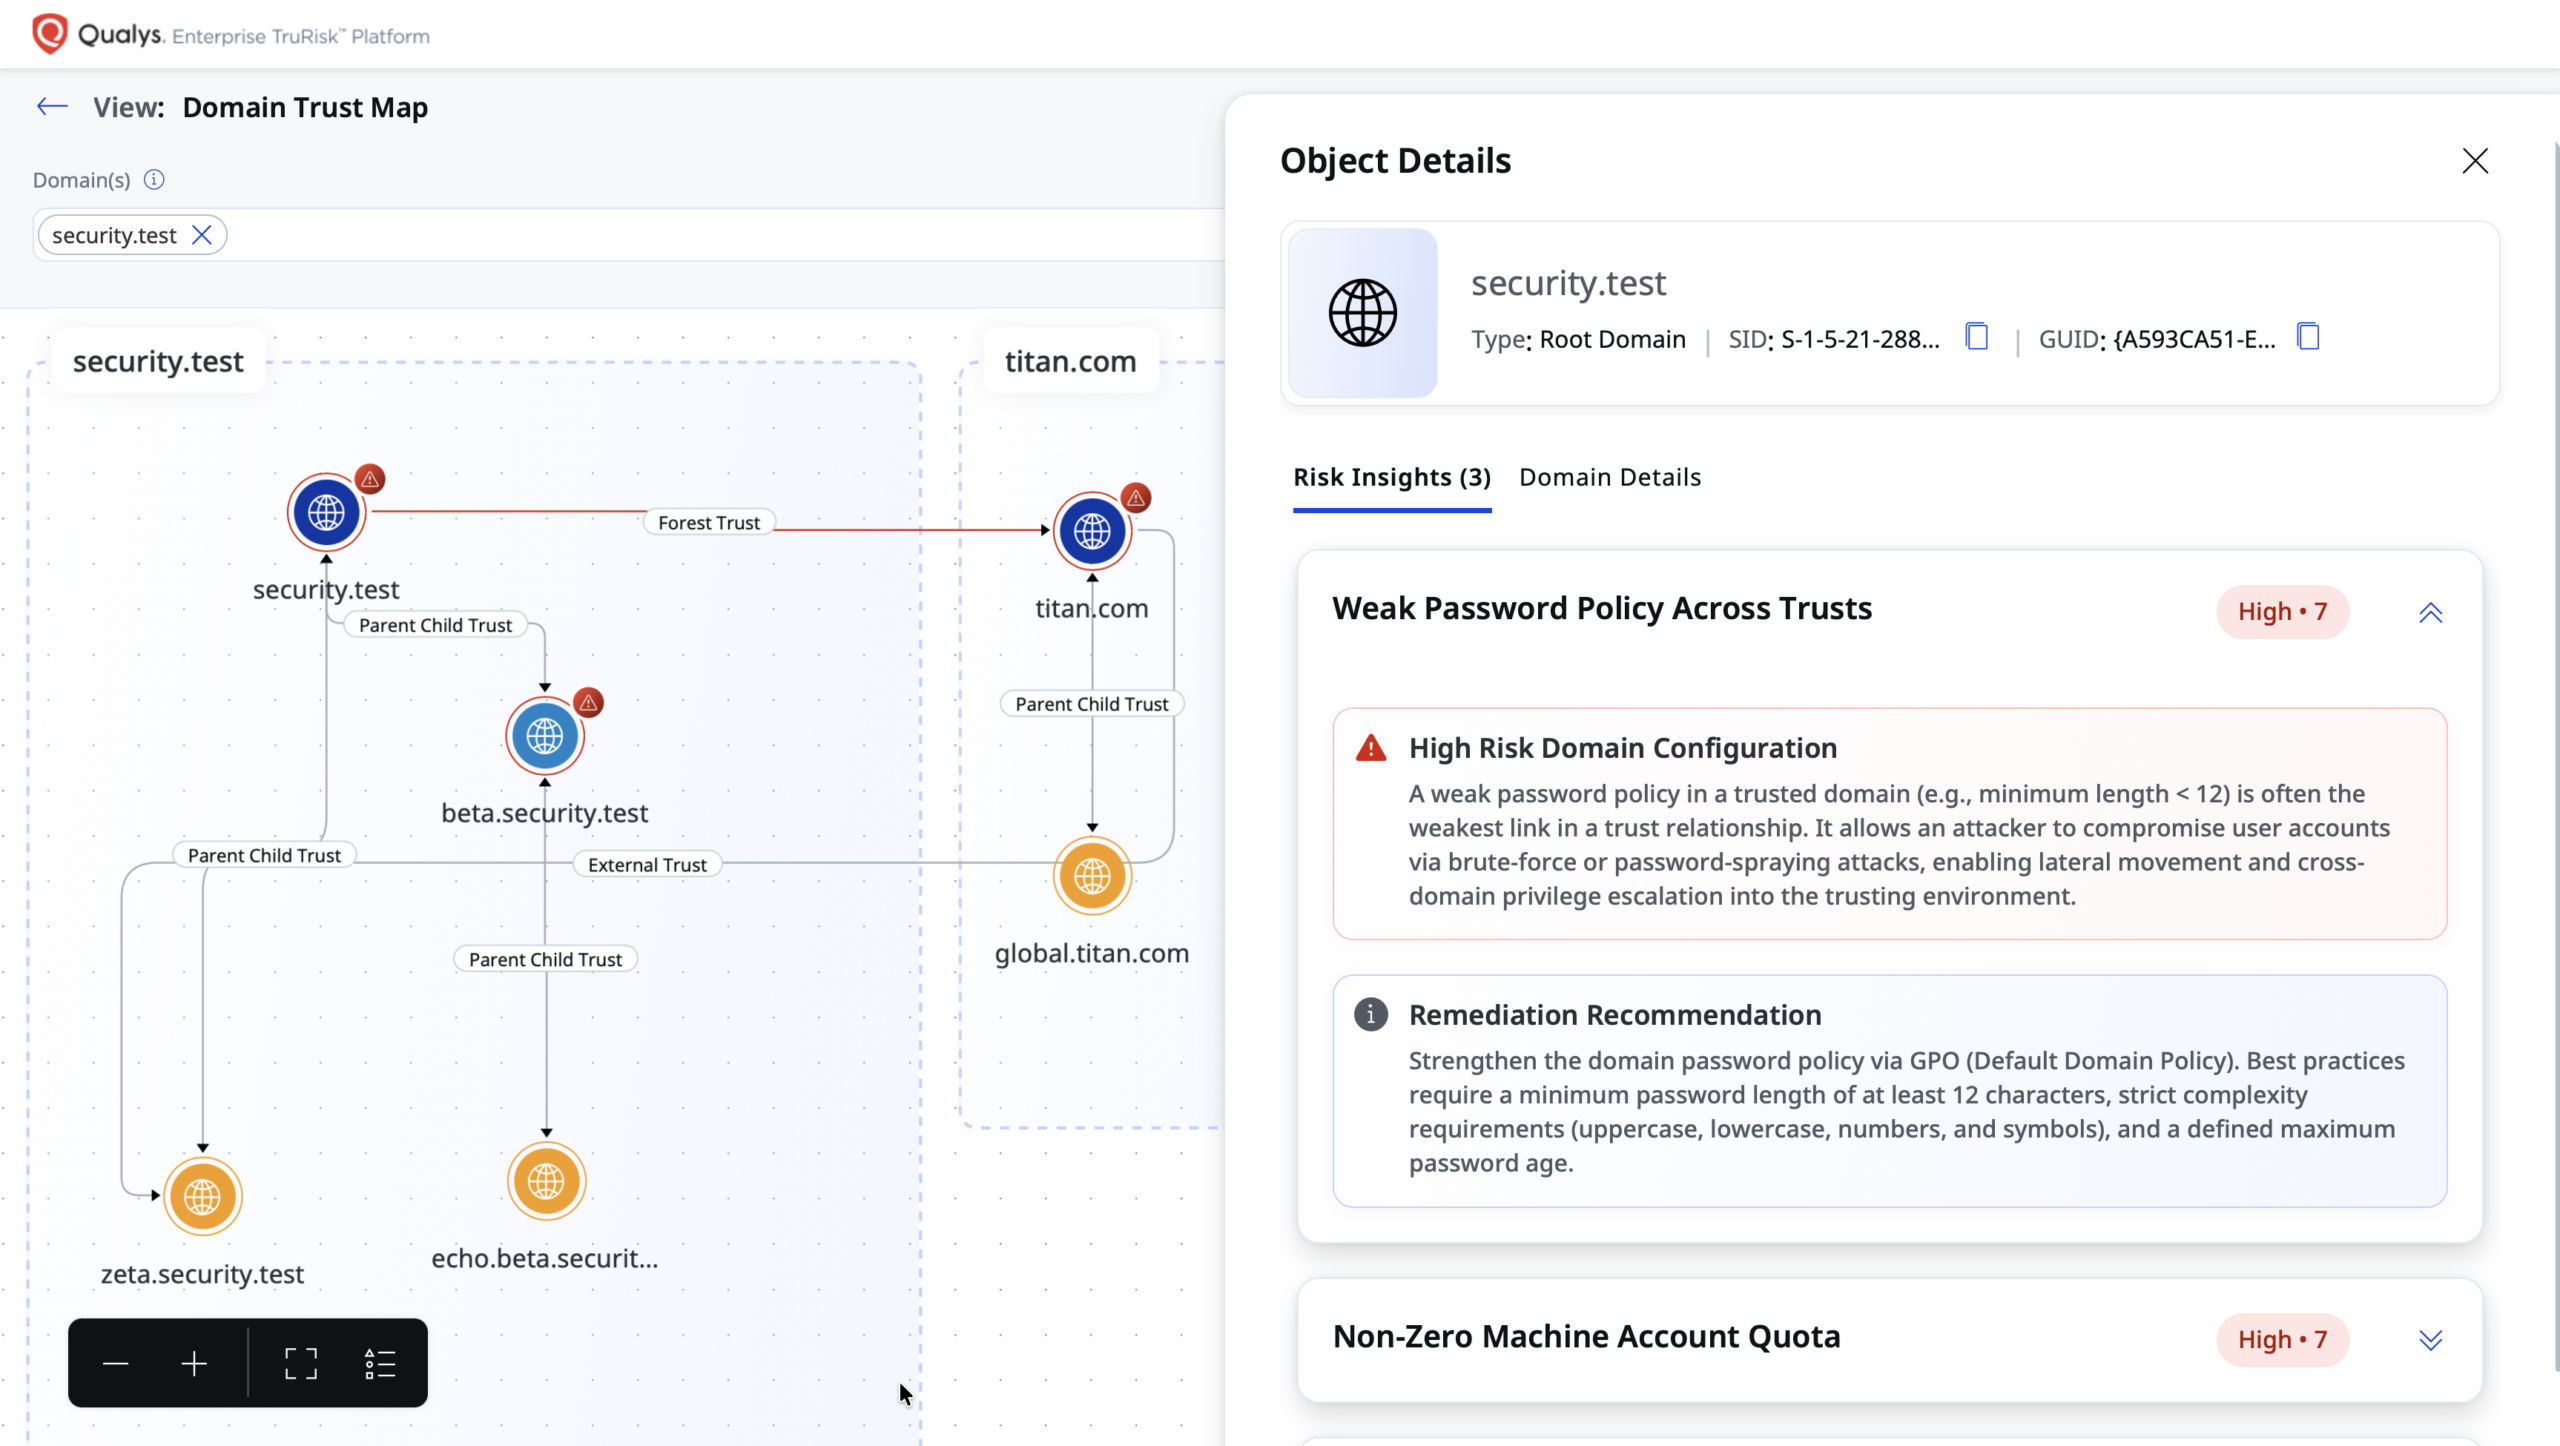Viewport: 2560px width, 1446px height.
Task: Select the security.test root domain node
Action: pyautogui.click(x=326, y=512)
